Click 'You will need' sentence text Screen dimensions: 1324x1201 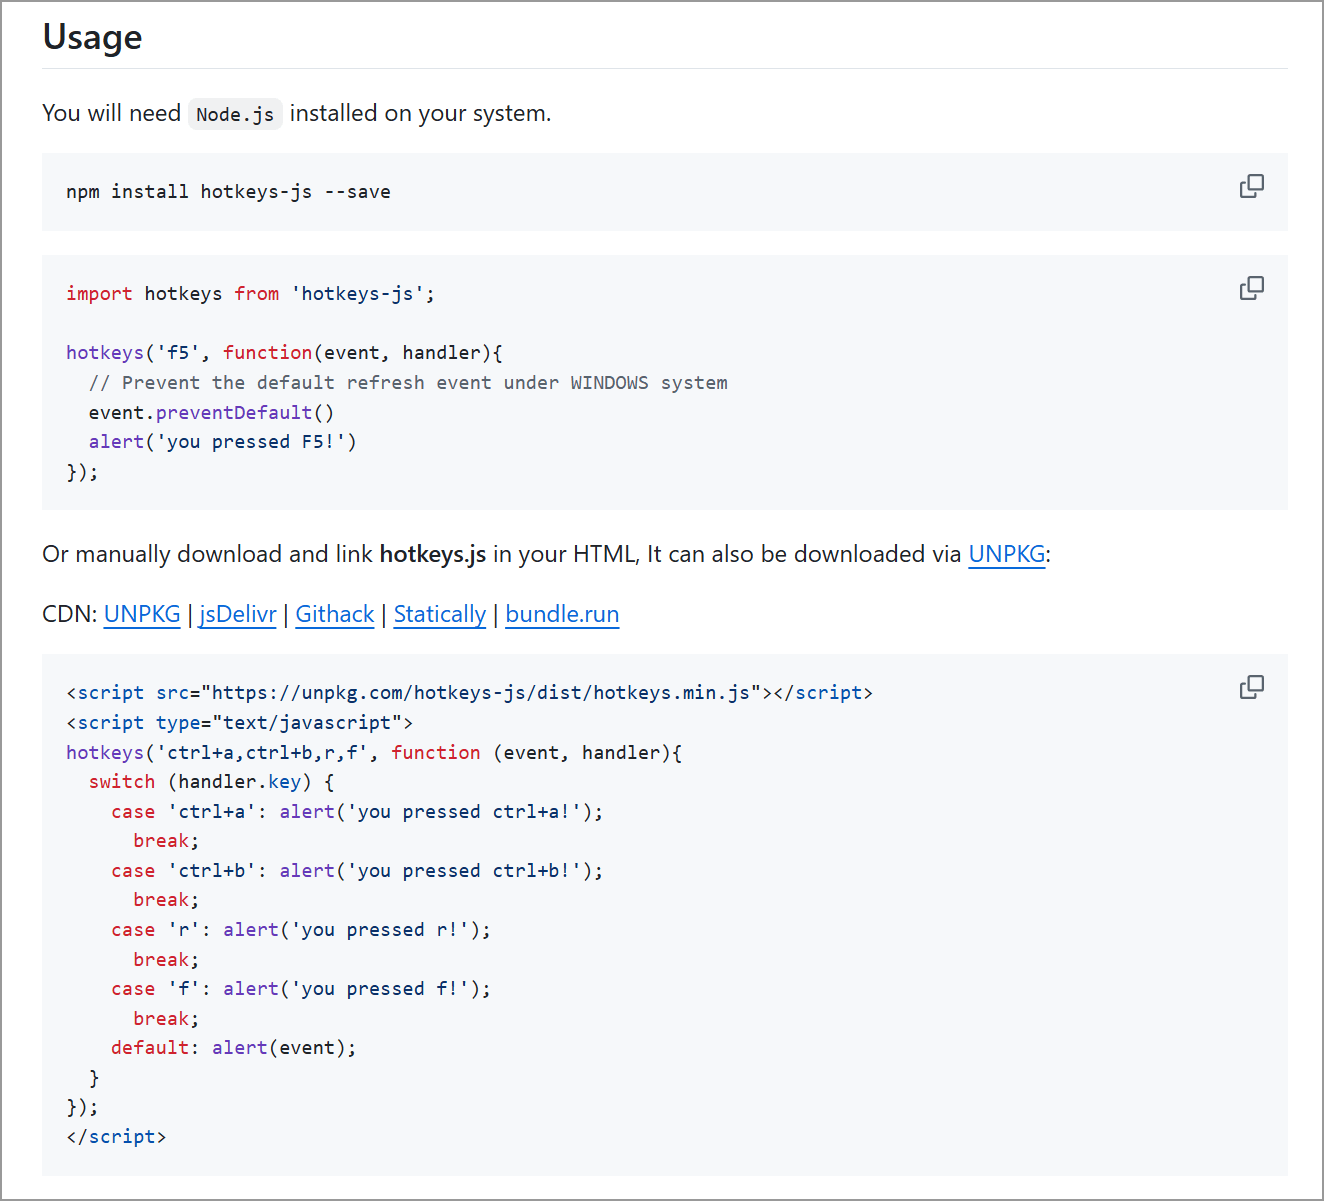(296, 114)
